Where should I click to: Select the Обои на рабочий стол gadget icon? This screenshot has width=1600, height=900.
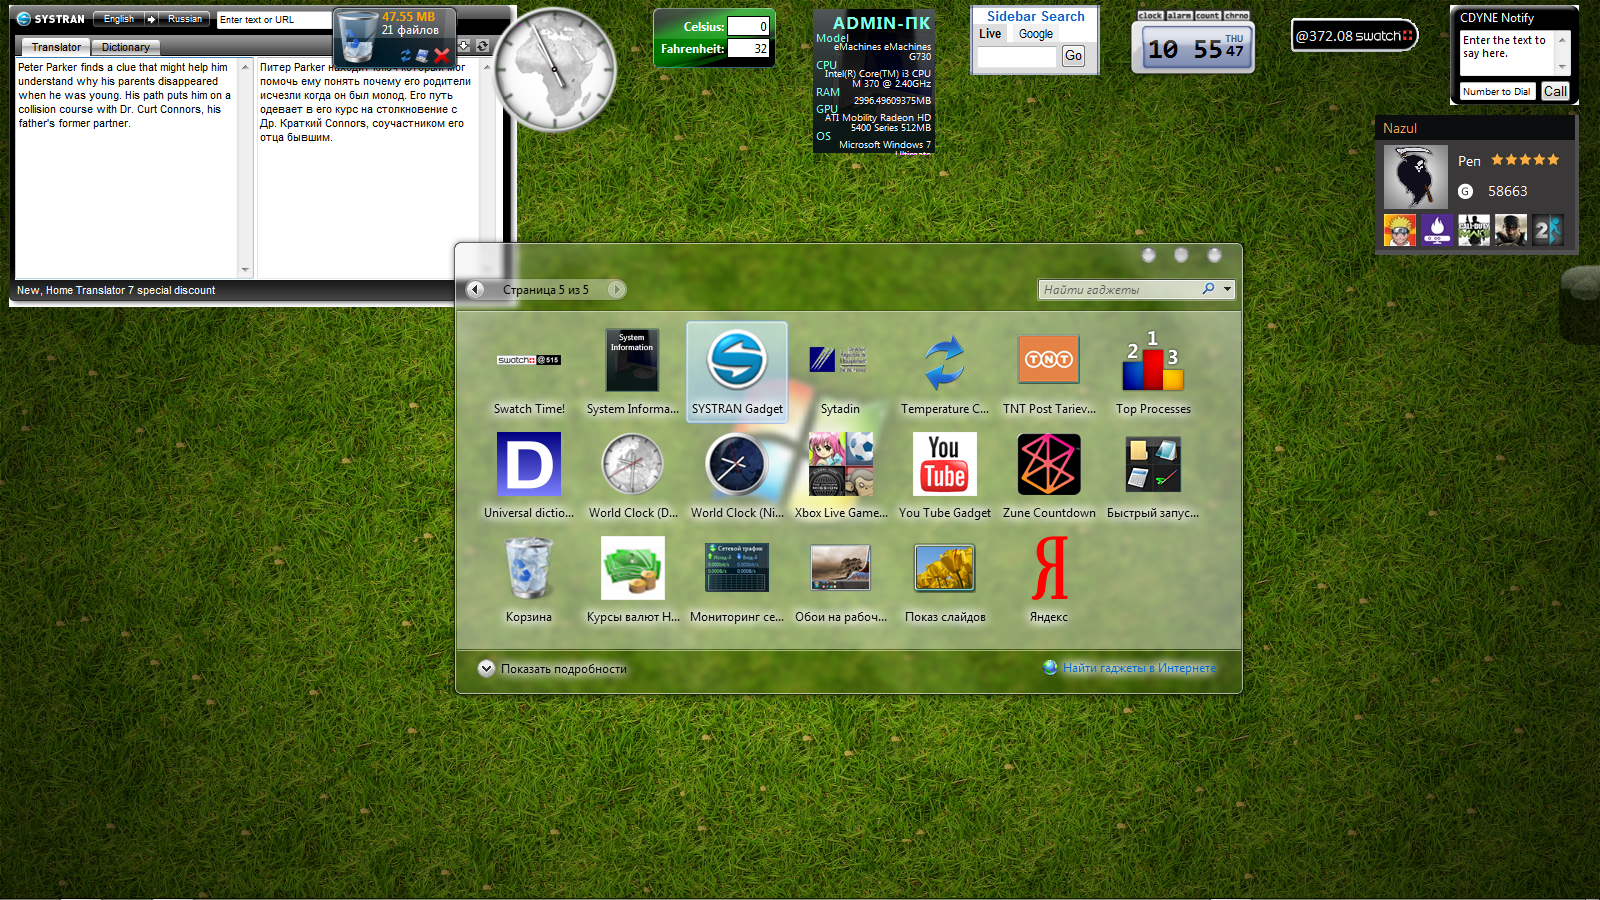click(x=840, y=568)
